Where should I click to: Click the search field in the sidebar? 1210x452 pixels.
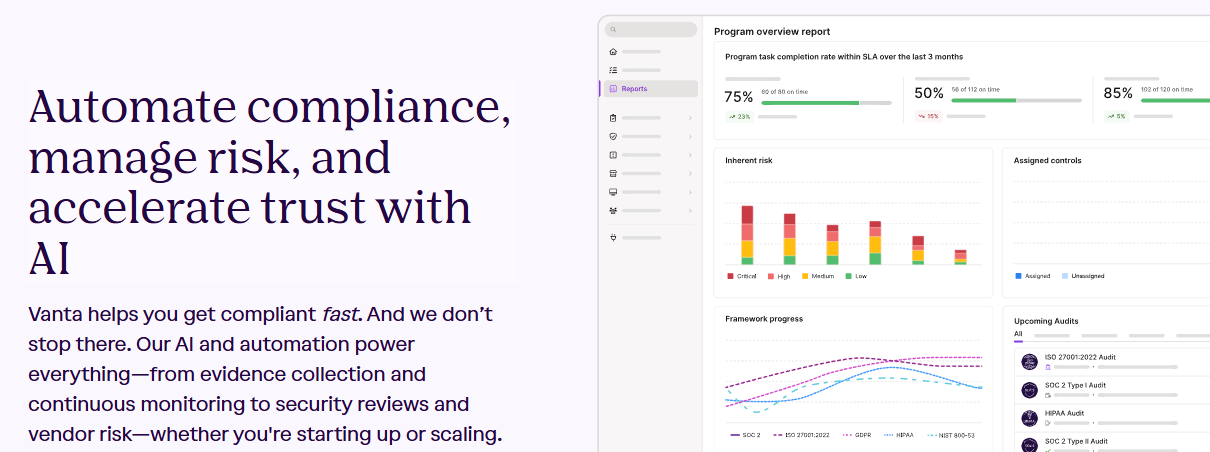point(650,30)
